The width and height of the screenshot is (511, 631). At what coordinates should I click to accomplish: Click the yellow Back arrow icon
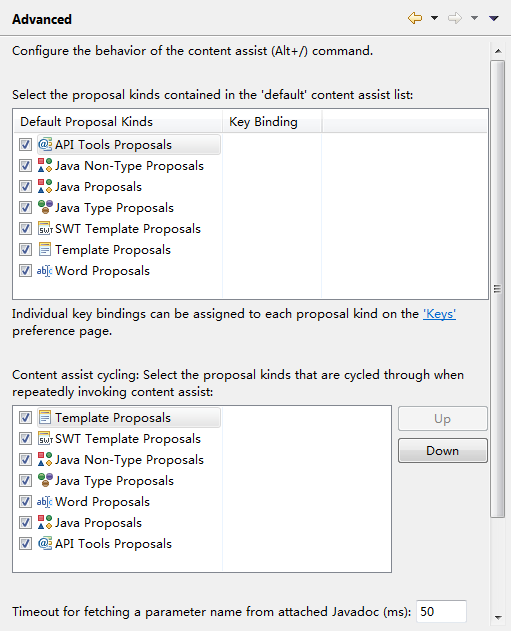click(415, 18)
